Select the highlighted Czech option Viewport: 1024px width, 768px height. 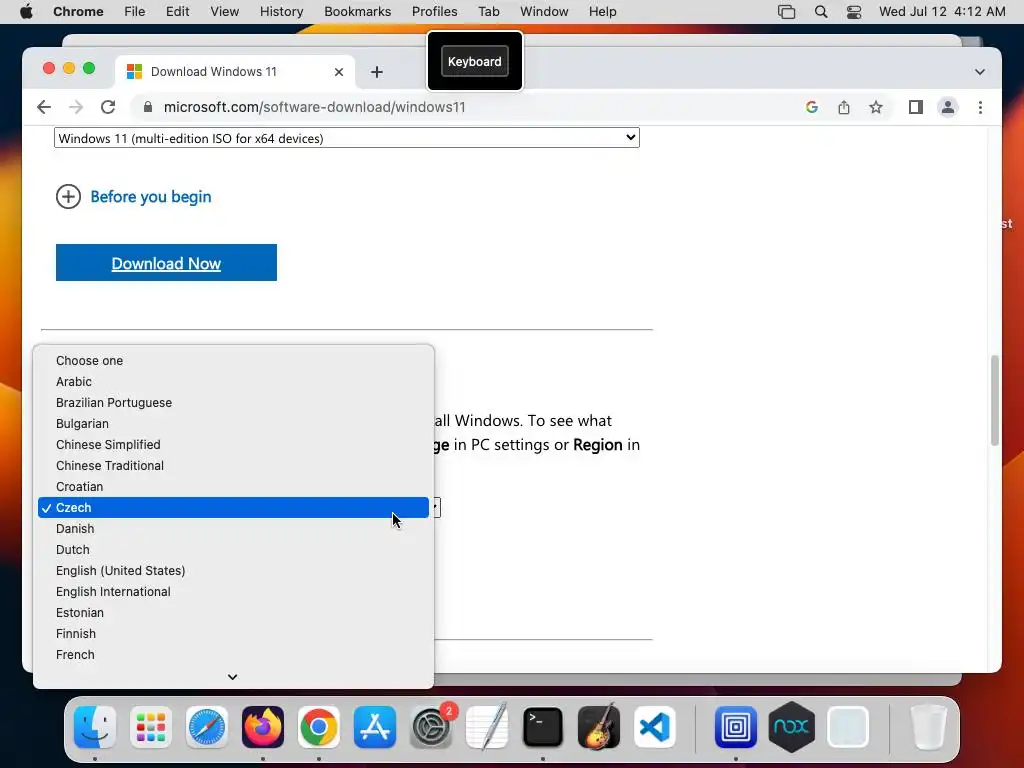tap(234, 507)
